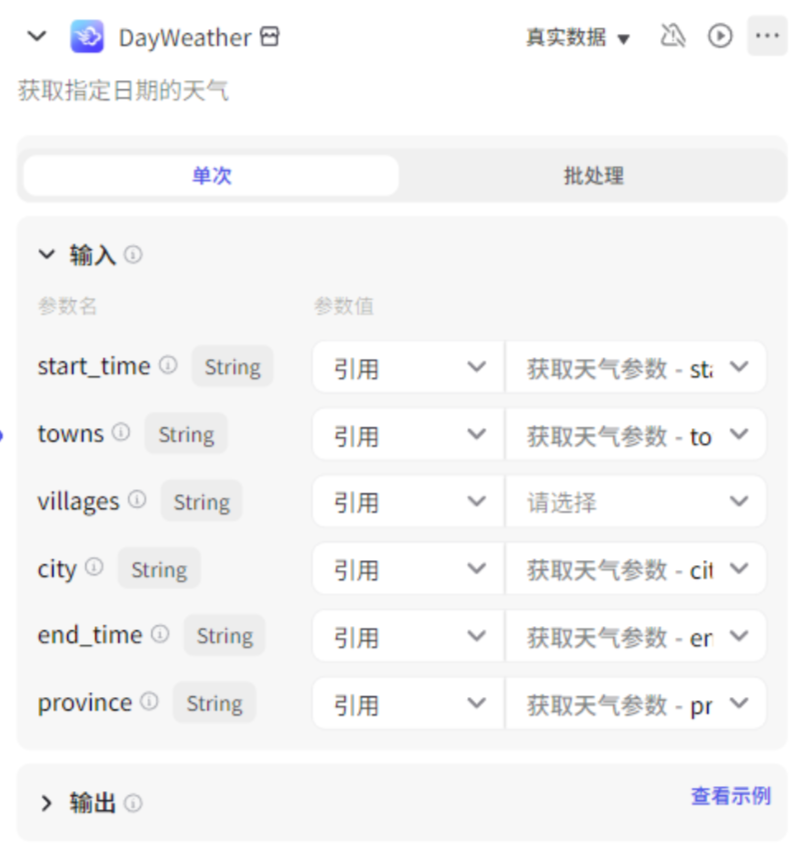Open the value dropdown for the city parameter
The width and height of the screenshot is (793, 847).
point(636,569)
